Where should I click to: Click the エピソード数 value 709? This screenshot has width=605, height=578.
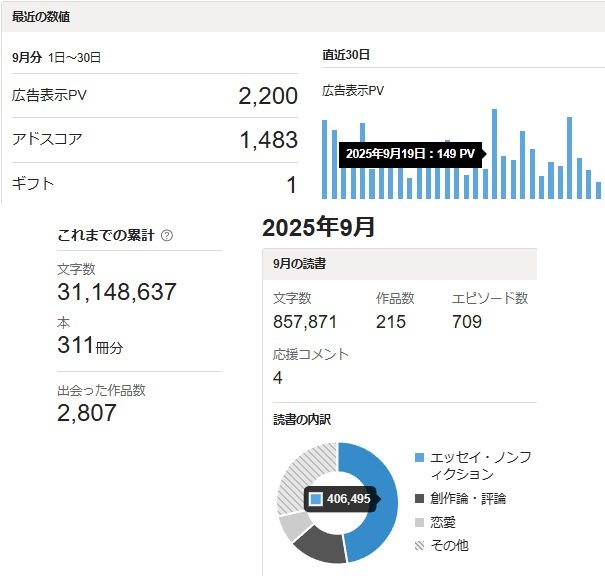[x=467, y=322]
